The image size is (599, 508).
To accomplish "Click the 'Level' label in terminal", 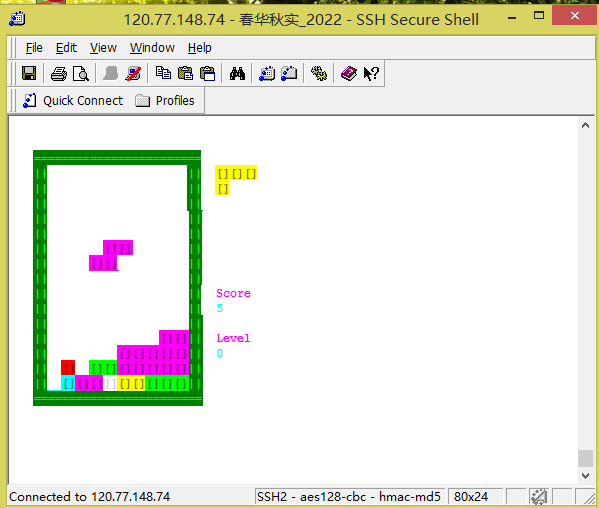I will (233, 338).
